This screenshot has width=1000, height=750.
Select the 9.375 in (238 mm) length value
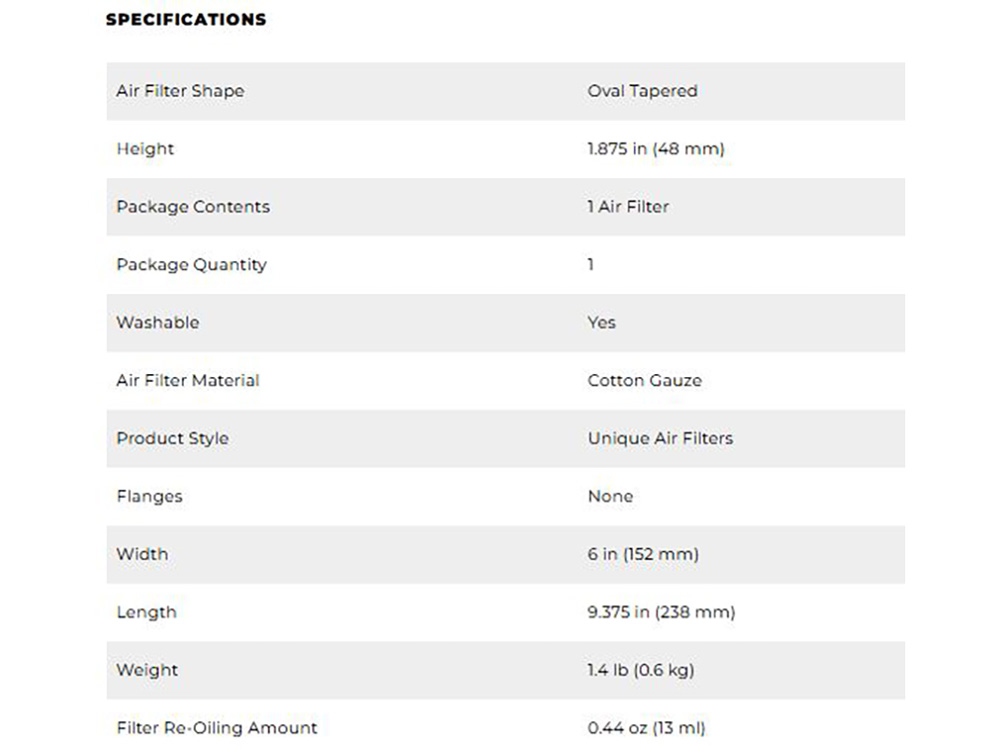coord(661,612)
